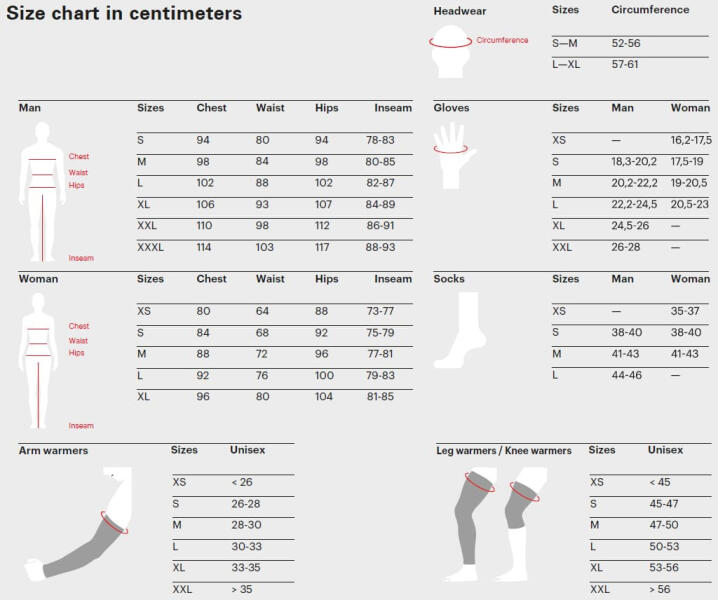Click the 44-46 socks size for men
This screenshot has height=600, width=718.
626,375
